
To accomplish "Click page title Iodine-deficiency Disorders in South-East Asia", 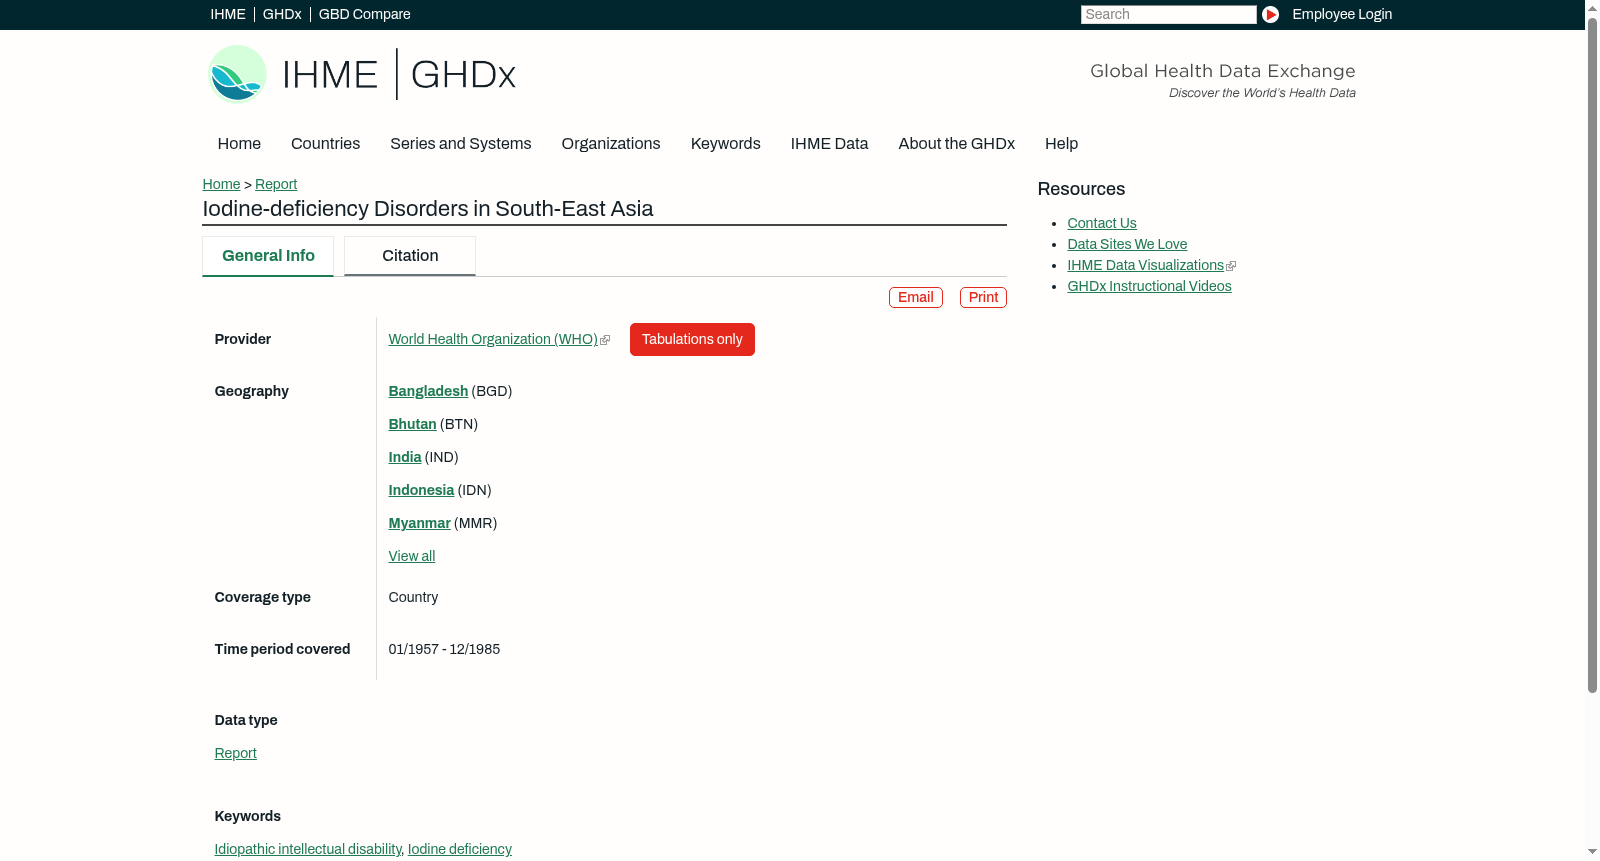I will pyautogui.click(x=428, y=208).
